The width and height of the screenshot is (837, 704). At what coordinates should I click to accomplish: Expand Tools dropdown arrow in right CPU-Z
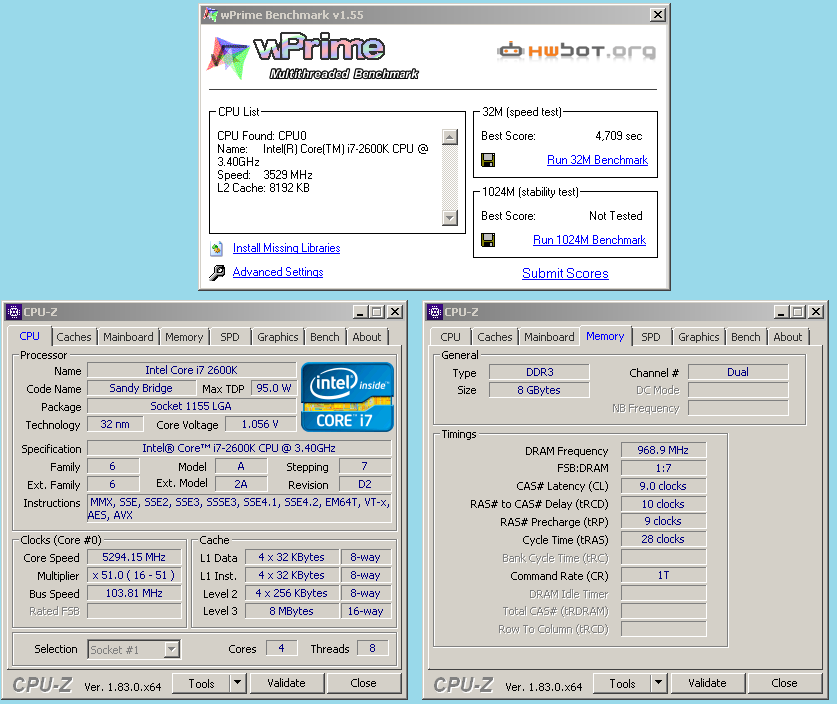[659, 683]
